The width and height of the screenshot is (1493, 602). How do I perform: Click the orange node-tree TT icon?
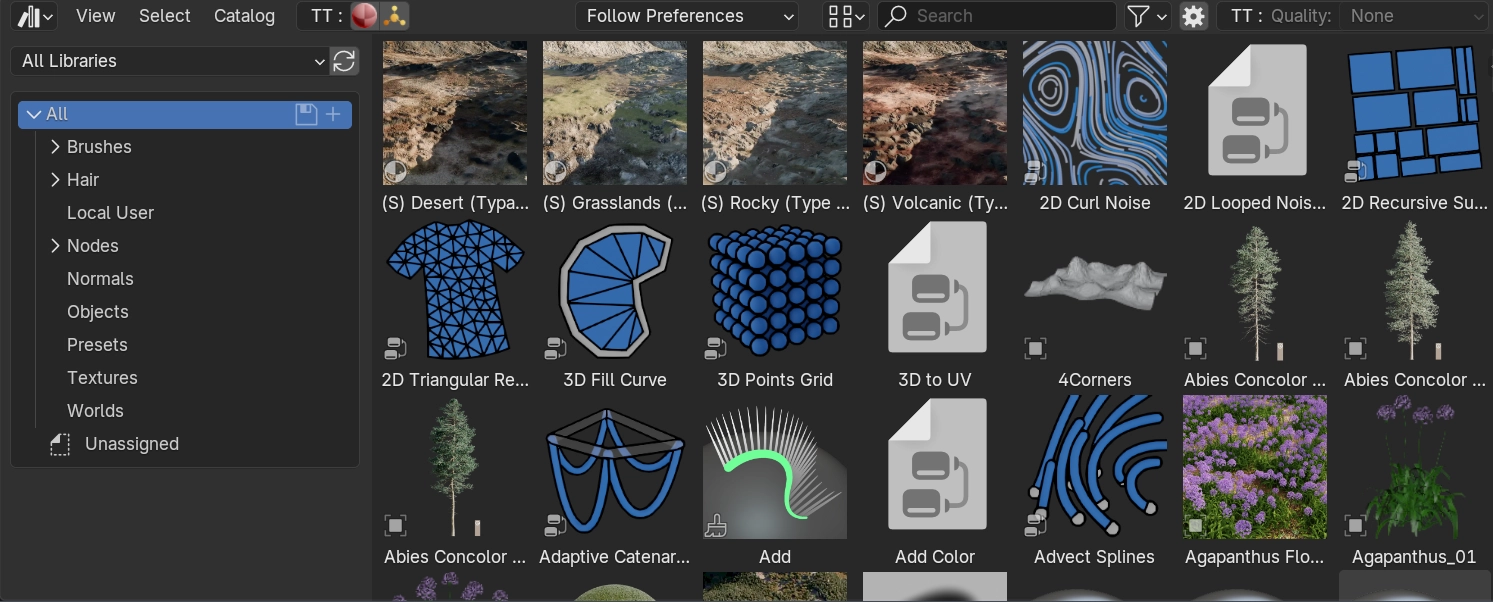(394, 16)
